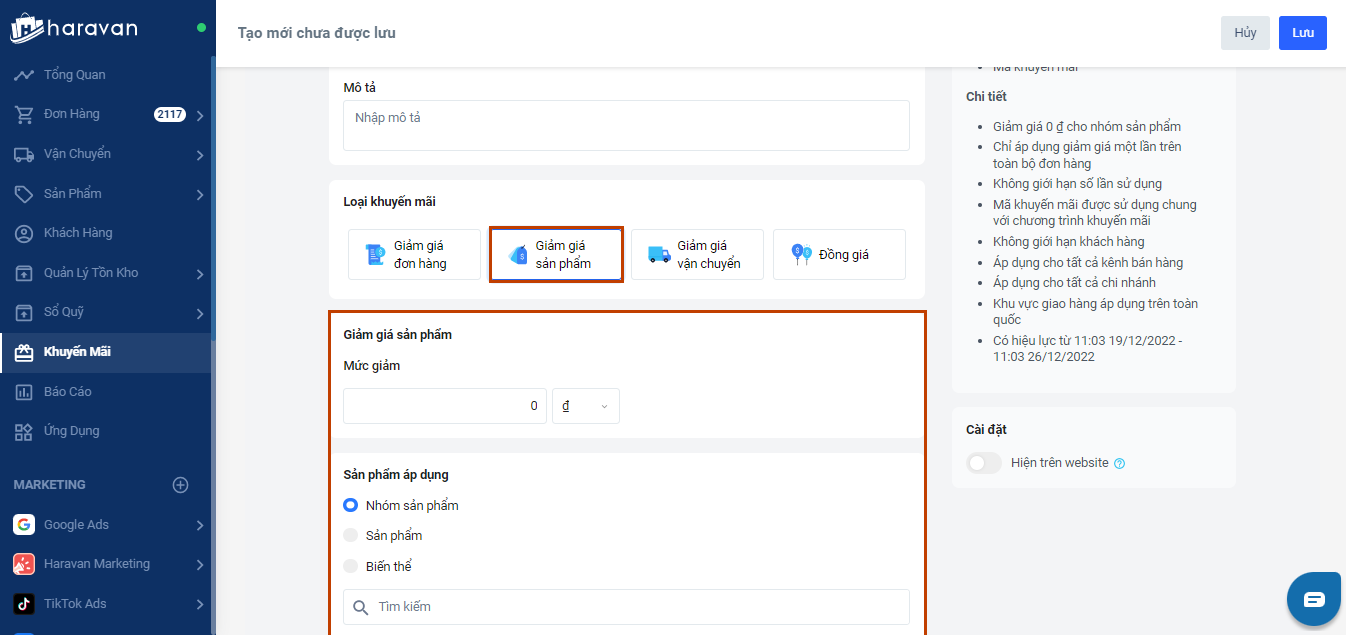Open Ứng Dụng menu item
Viewport: 1346px width, 635px height.
click(105, 431)
